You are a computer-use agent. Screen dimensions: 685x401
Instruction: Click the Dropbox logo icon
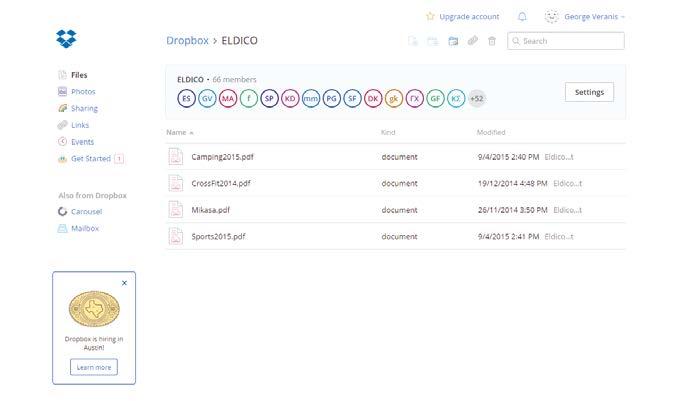click(66, 38)
